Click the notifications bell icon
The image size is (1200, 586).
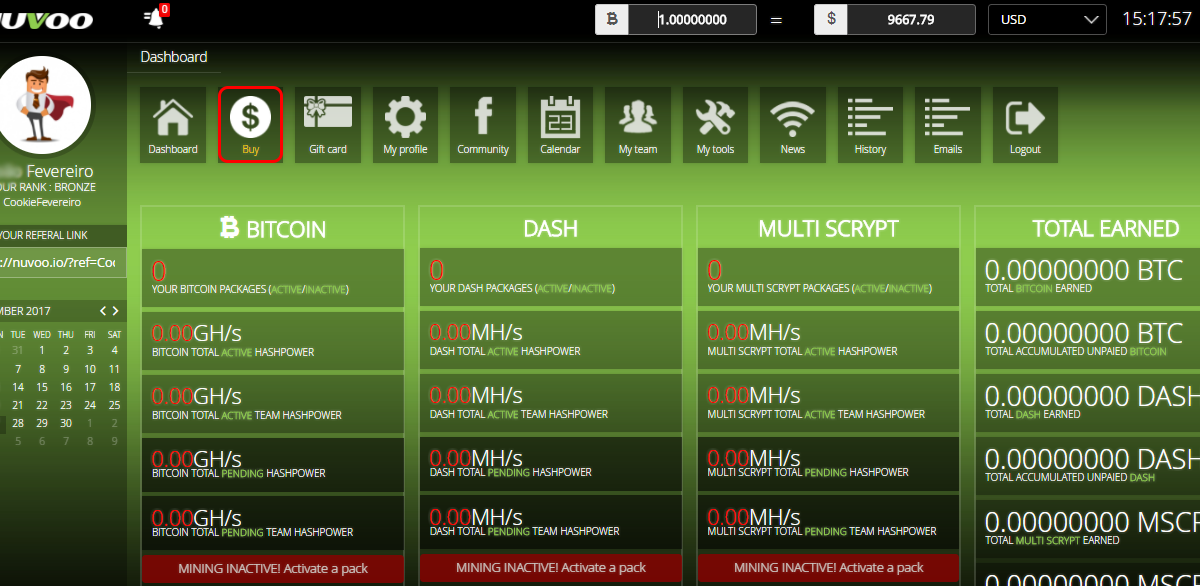pos(155,18)
